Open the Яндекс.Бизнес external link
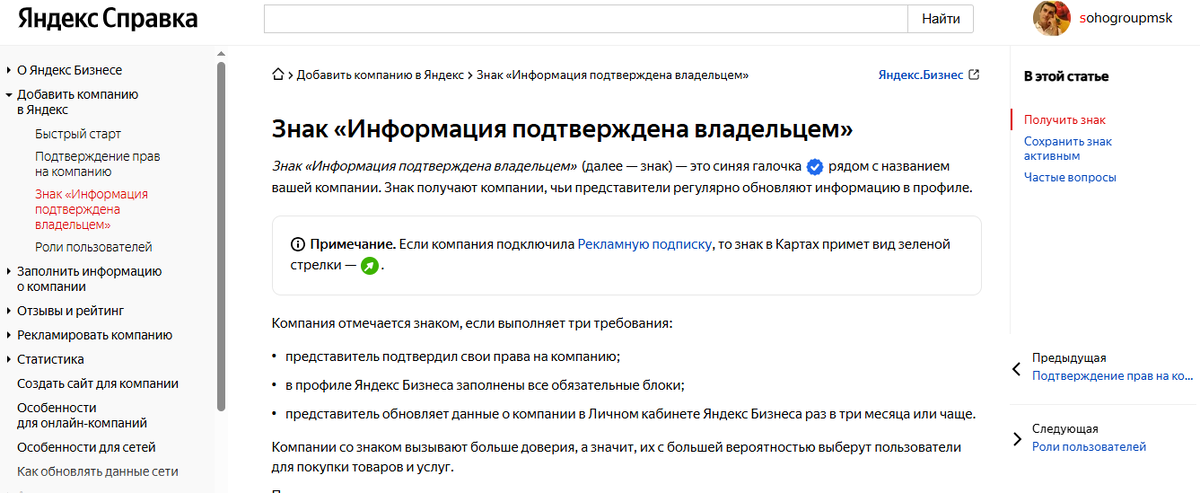 click(x=920, y=75)
